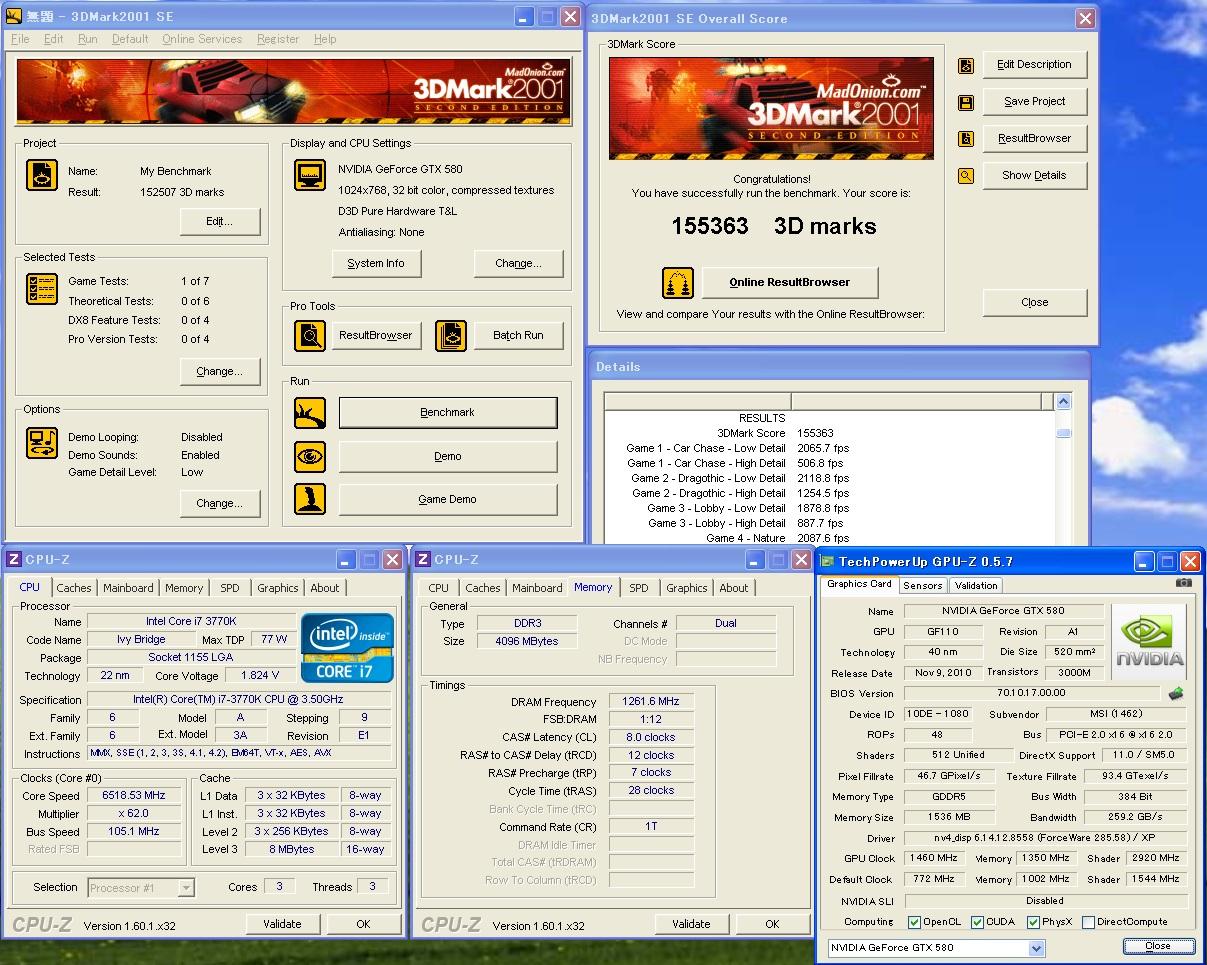This screenshot has height=965, width=1207.
Task: Switch to Validation tab in GPU-Z
Action: (975, 586)
